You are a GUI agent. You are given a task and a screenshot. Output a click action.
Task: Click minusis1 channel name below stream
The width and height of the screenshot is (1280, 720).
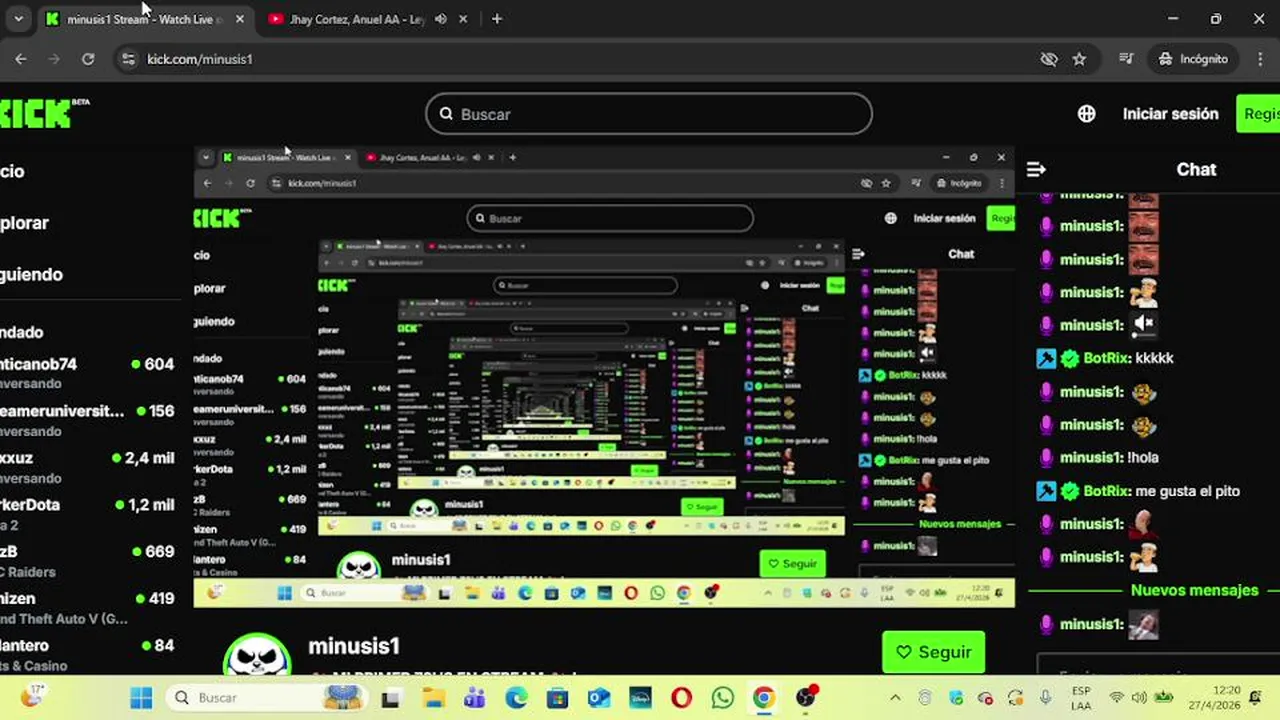coord(354,646)
